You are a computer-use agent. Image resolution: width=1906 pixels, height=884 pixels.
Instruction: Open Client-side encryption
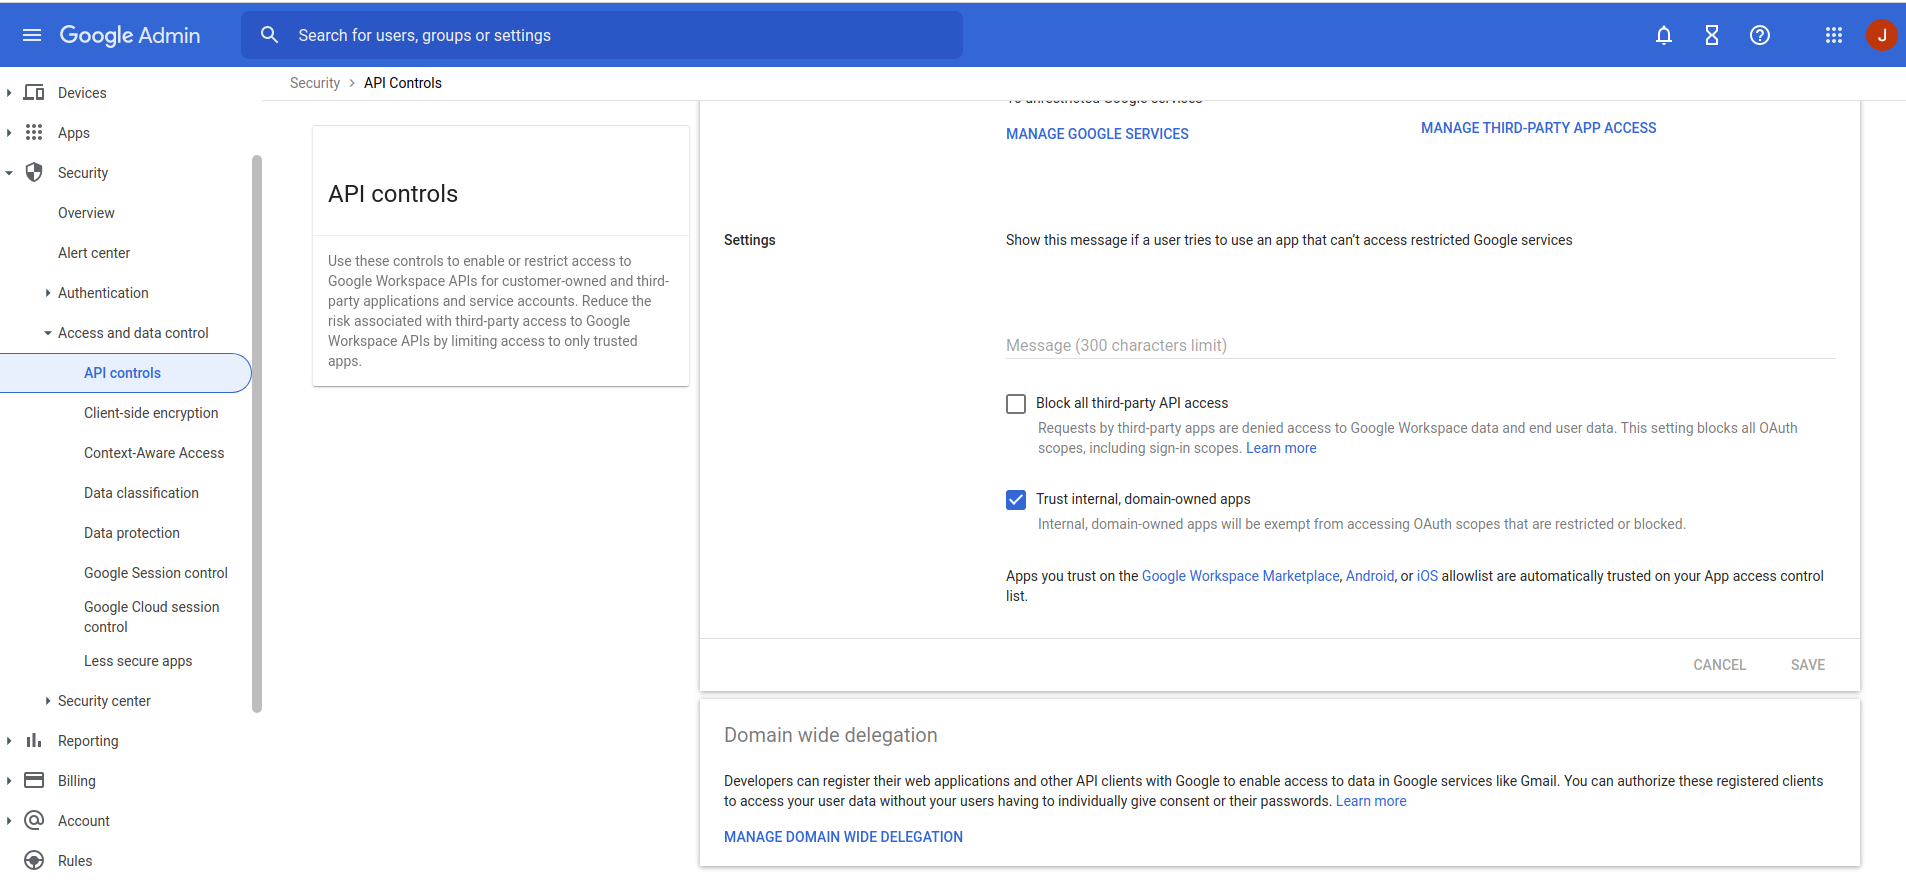[x=151, y=413]
